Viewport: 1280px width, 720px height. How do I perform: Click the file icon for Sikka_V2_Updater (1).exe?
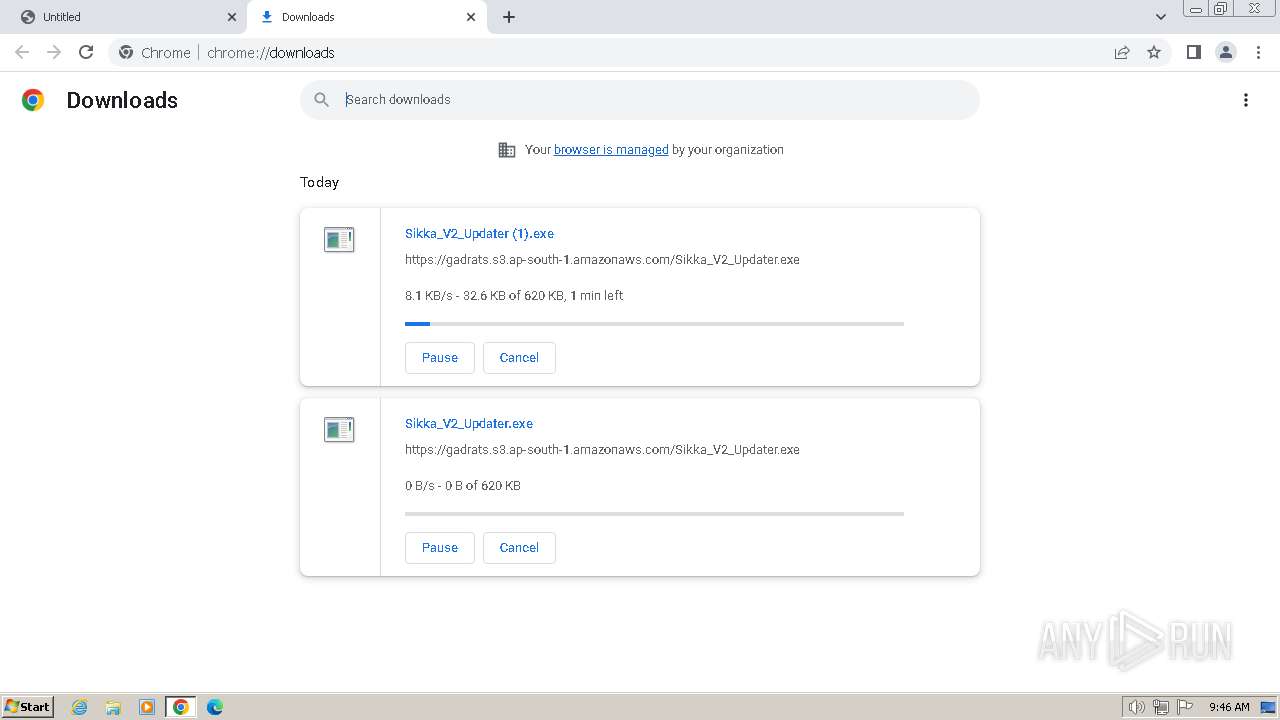point(339,239)
